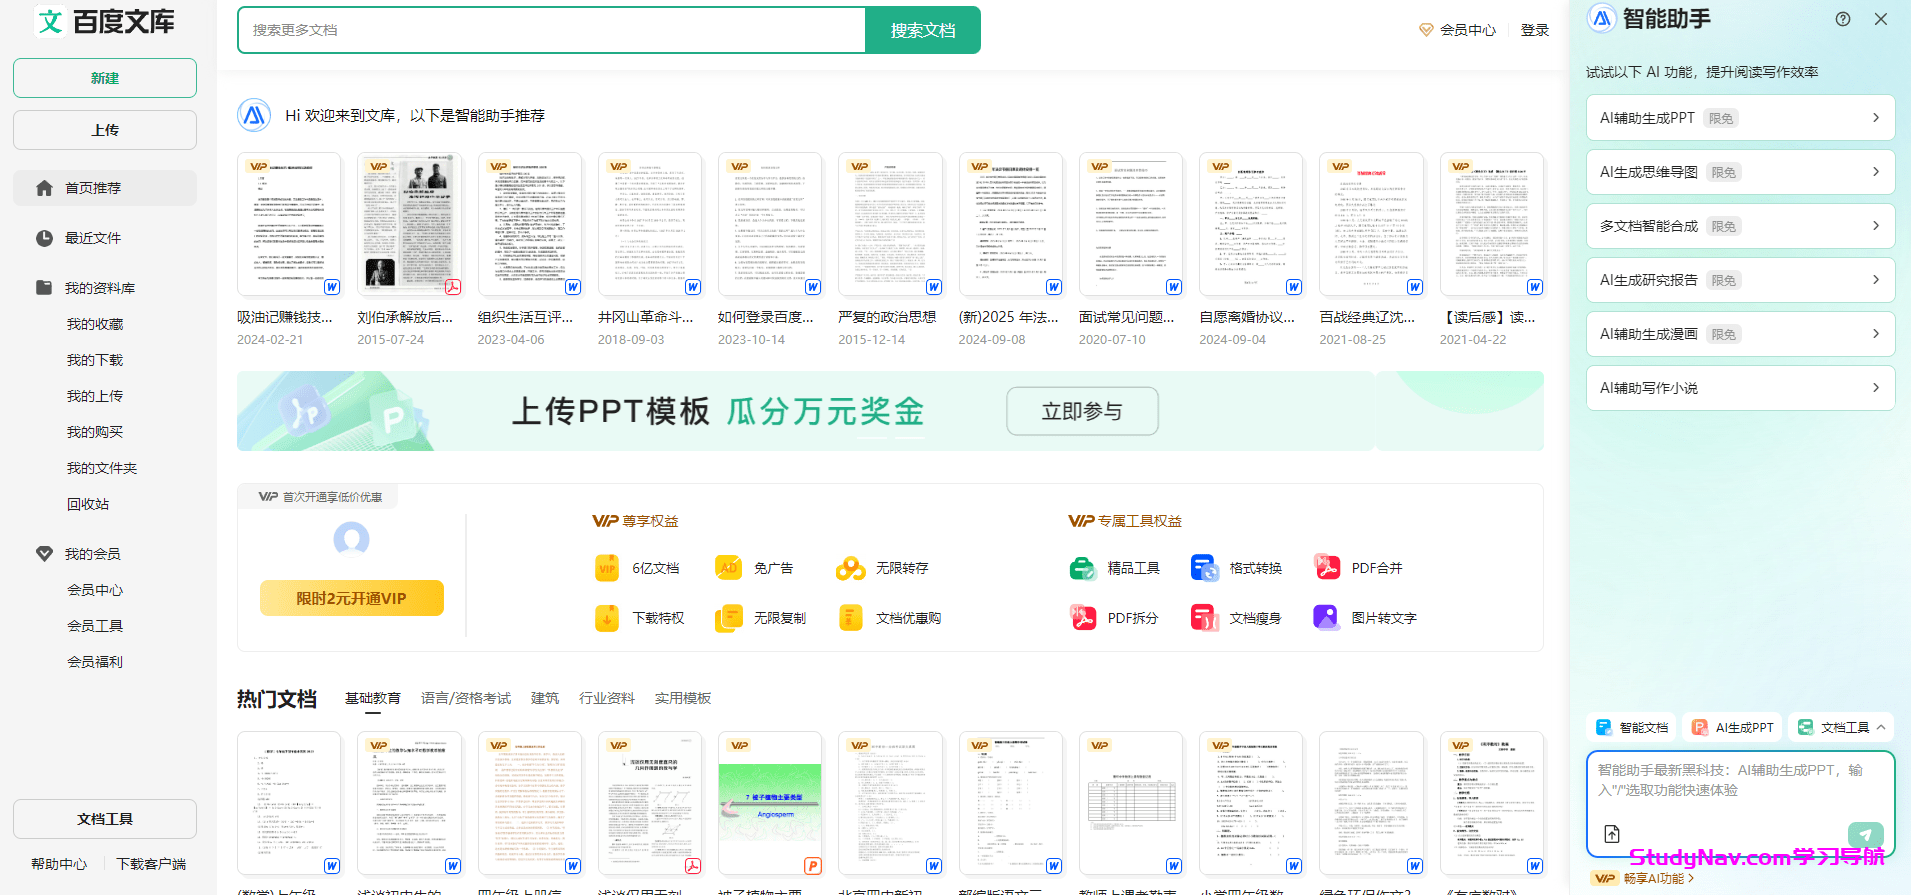Image resolution: width=1911 pixels, height=895 pixels.
Task: Click the 搜索文档 button
Action: [x=923, y=30]
